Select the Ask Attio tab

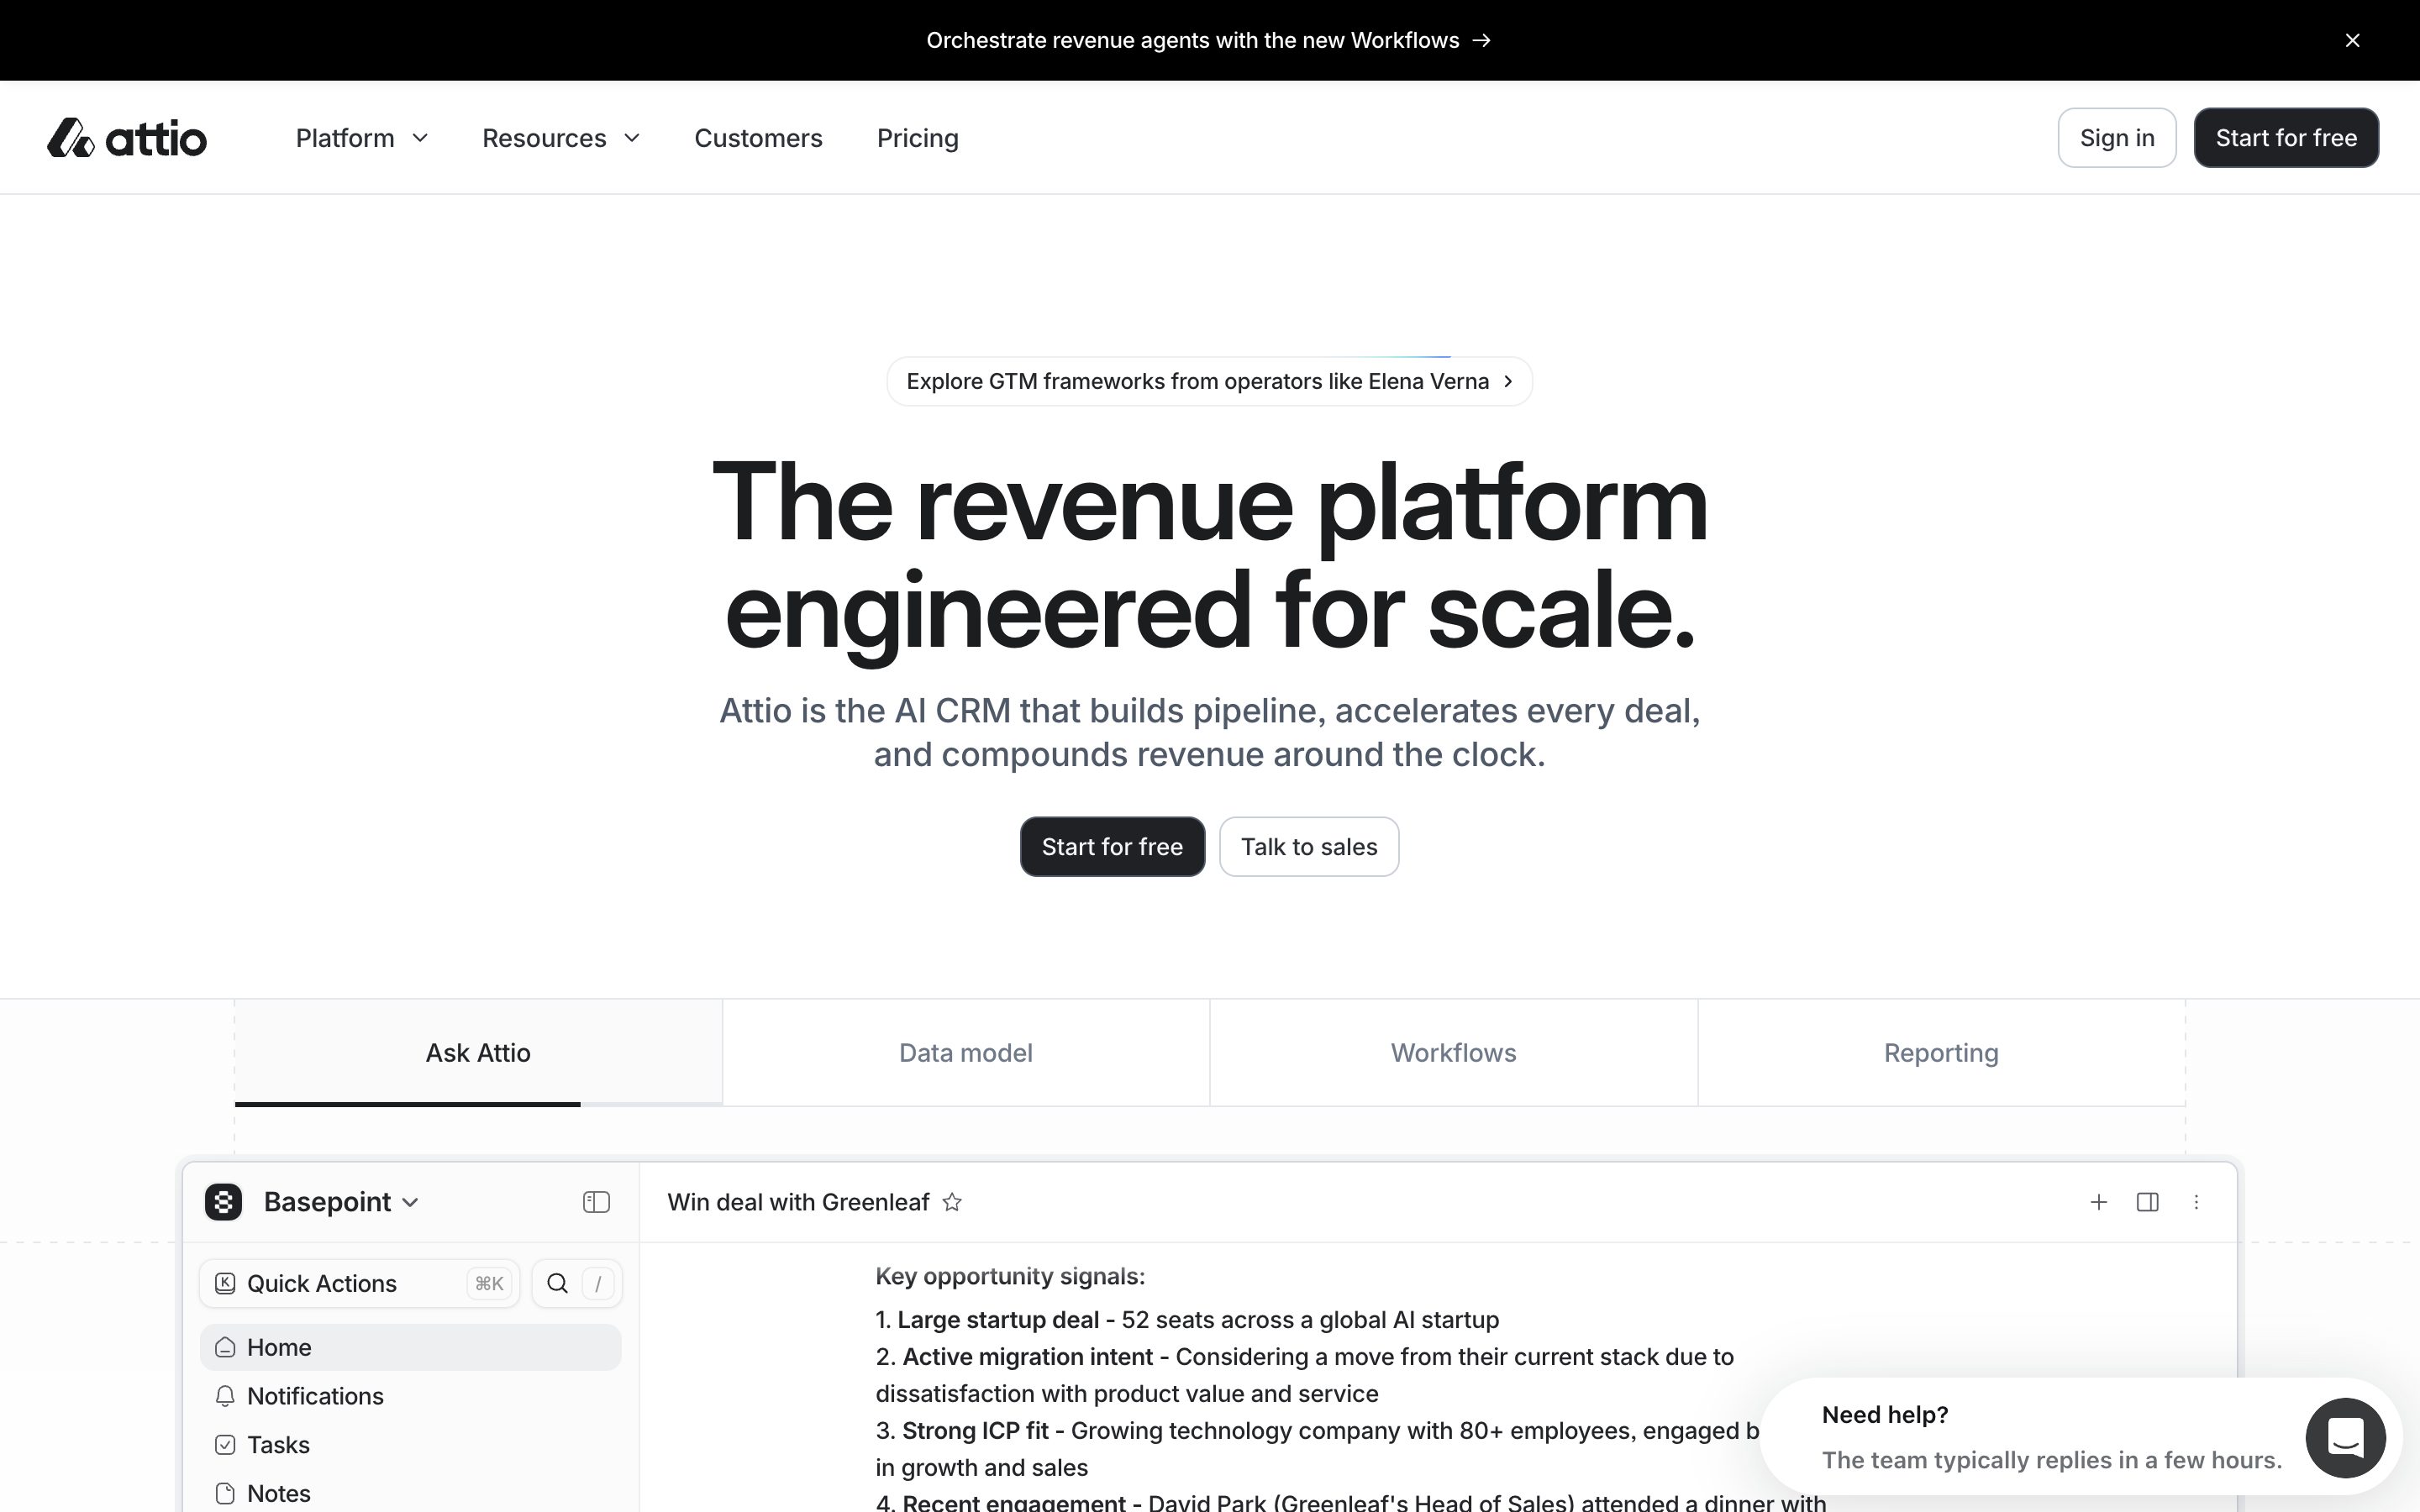click(478, 1052)
